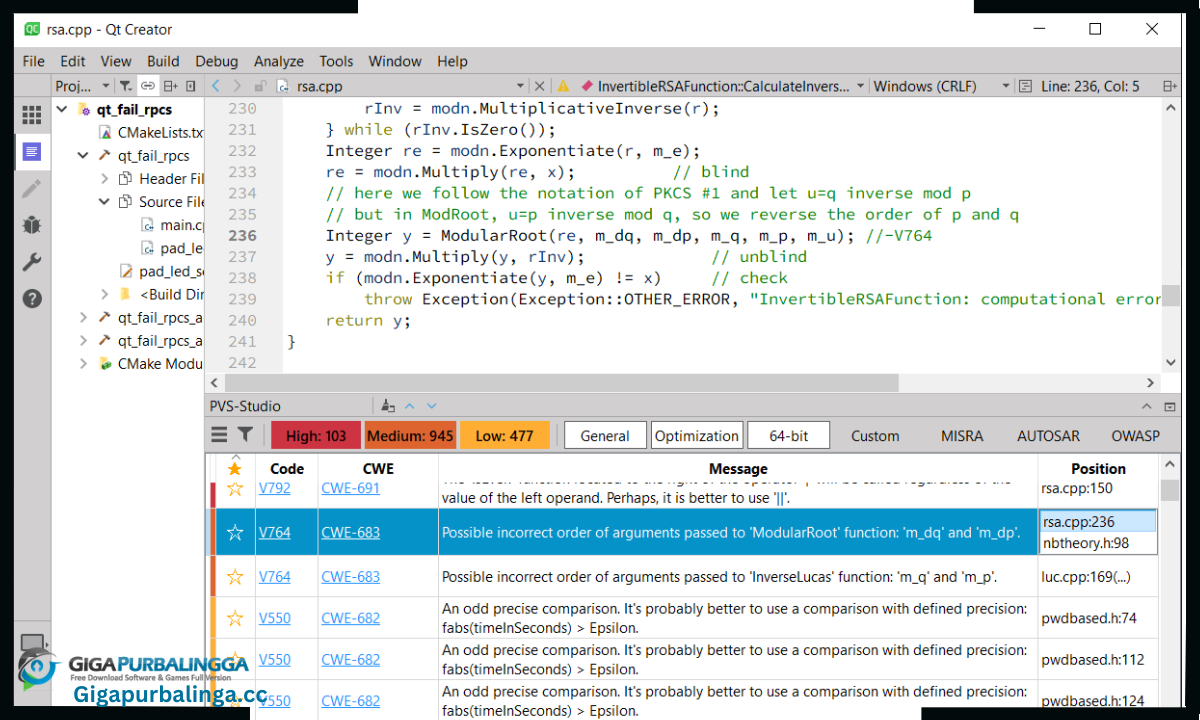1200x720 pixels.
Task: Open Debug mode bug icon
Action: tap(32, 225)
